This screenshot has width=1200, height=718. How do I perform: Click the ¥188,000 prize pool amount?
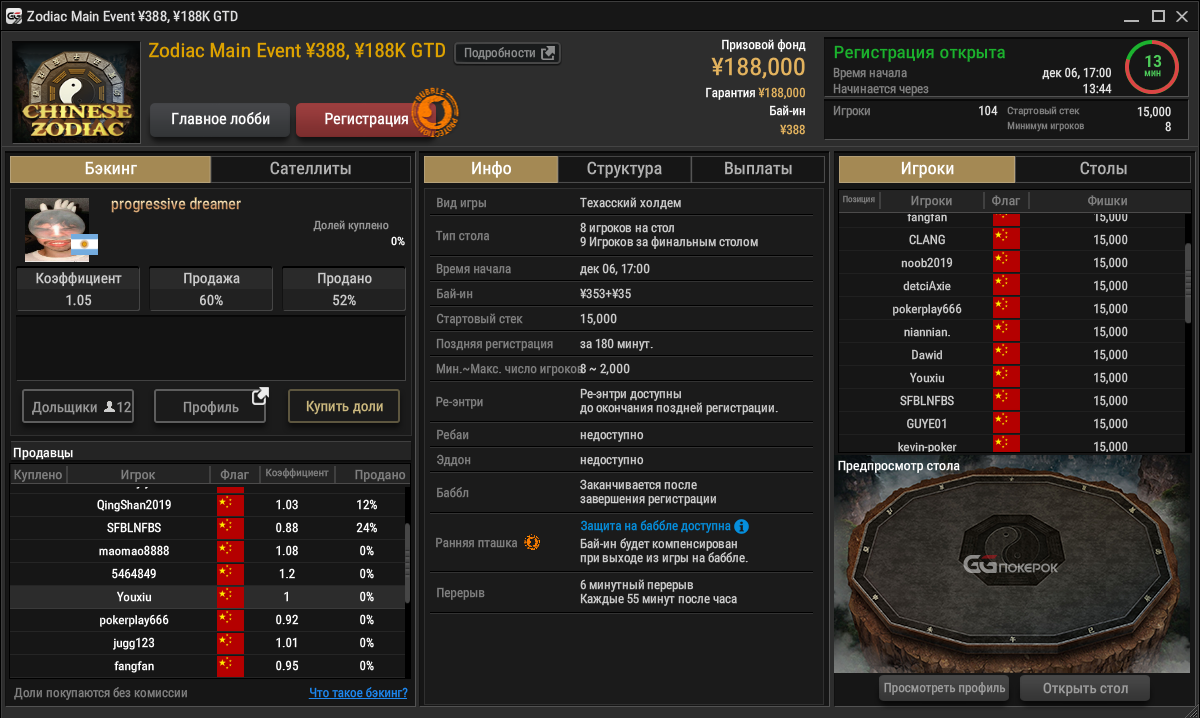[x=758, y=67]
